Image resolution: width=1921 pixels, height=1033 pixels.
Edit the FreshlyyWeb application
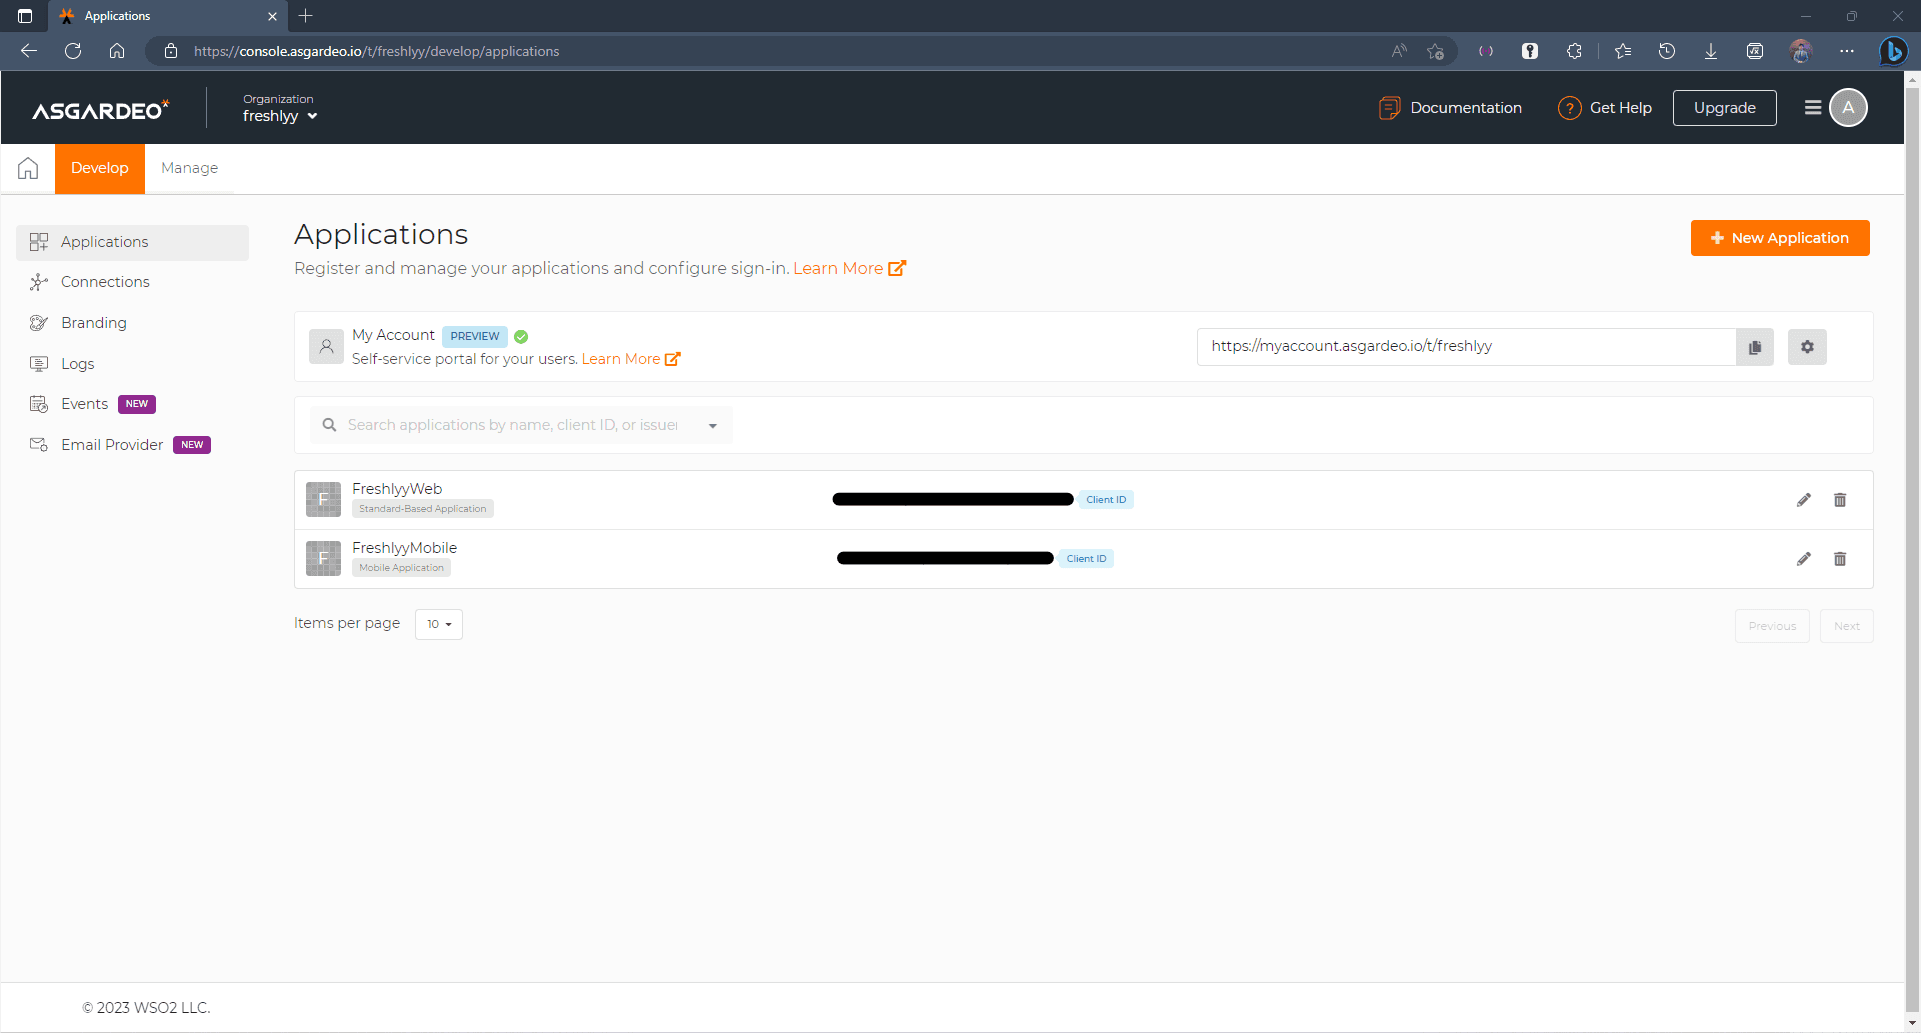click(x=1804, y=500)
